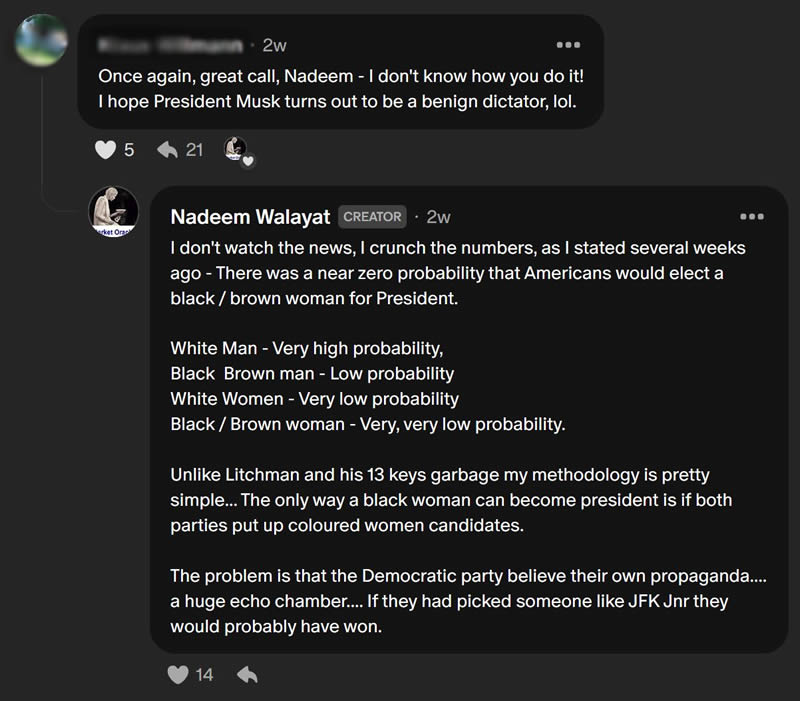Click the CREATOR badge

click(x=372, y=217)
